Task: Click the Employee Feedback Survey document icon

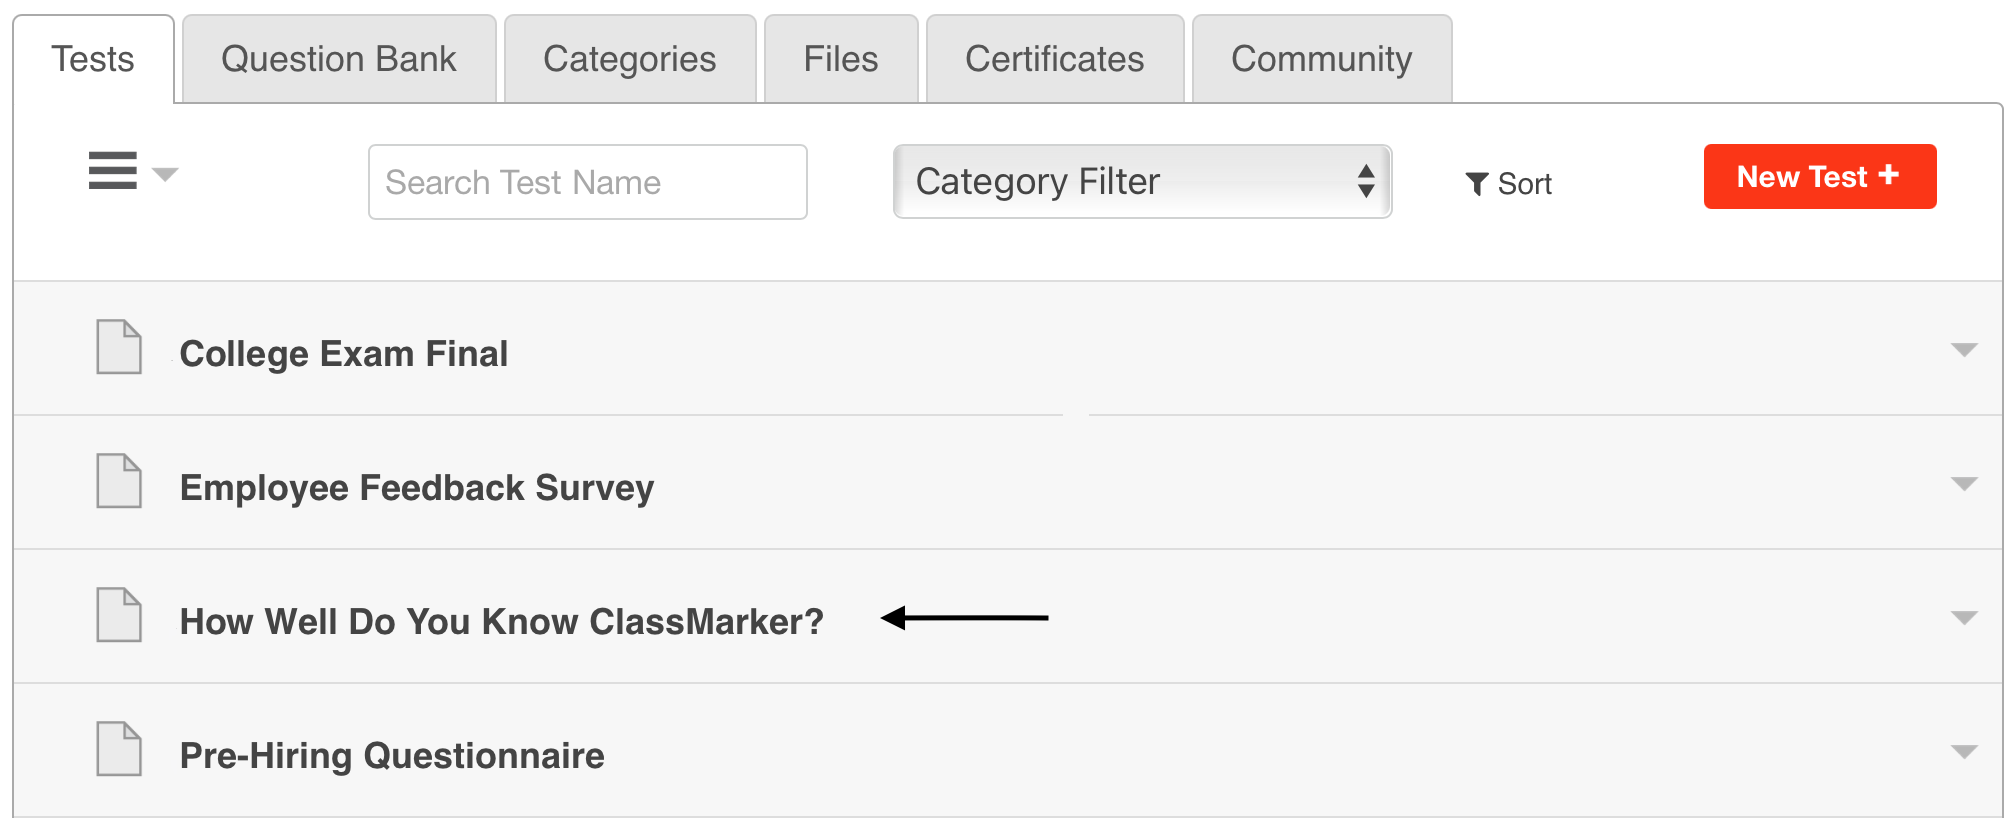Action: pyautogui.click(x=119, y=481)
